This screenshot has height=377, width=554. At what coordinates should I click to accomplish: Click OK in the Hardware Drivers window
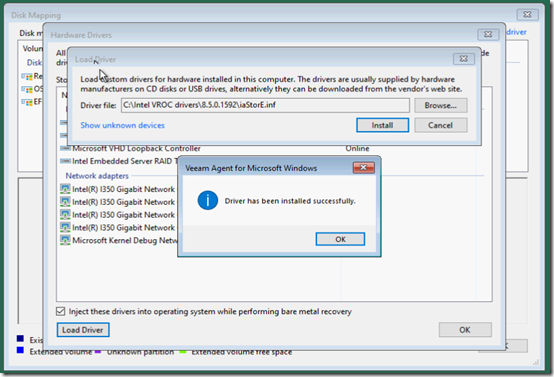465,330
